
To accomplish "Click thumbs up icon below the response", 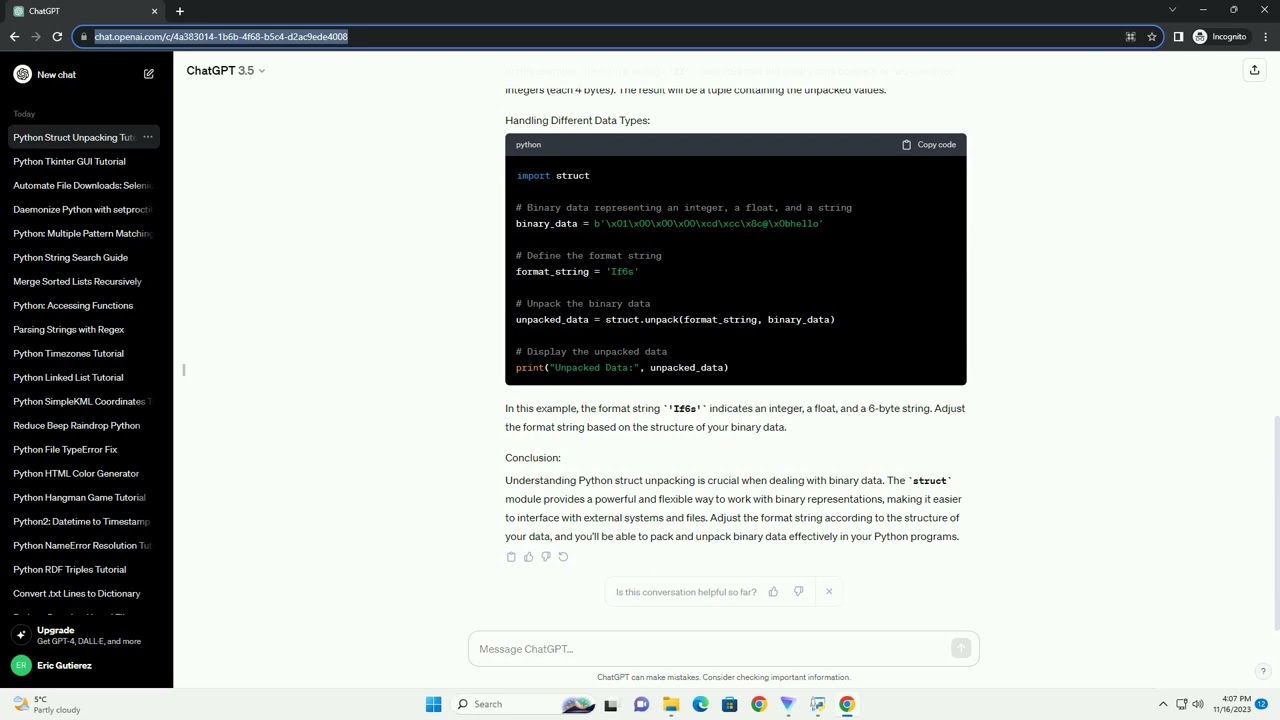I will tap(528, 557).
